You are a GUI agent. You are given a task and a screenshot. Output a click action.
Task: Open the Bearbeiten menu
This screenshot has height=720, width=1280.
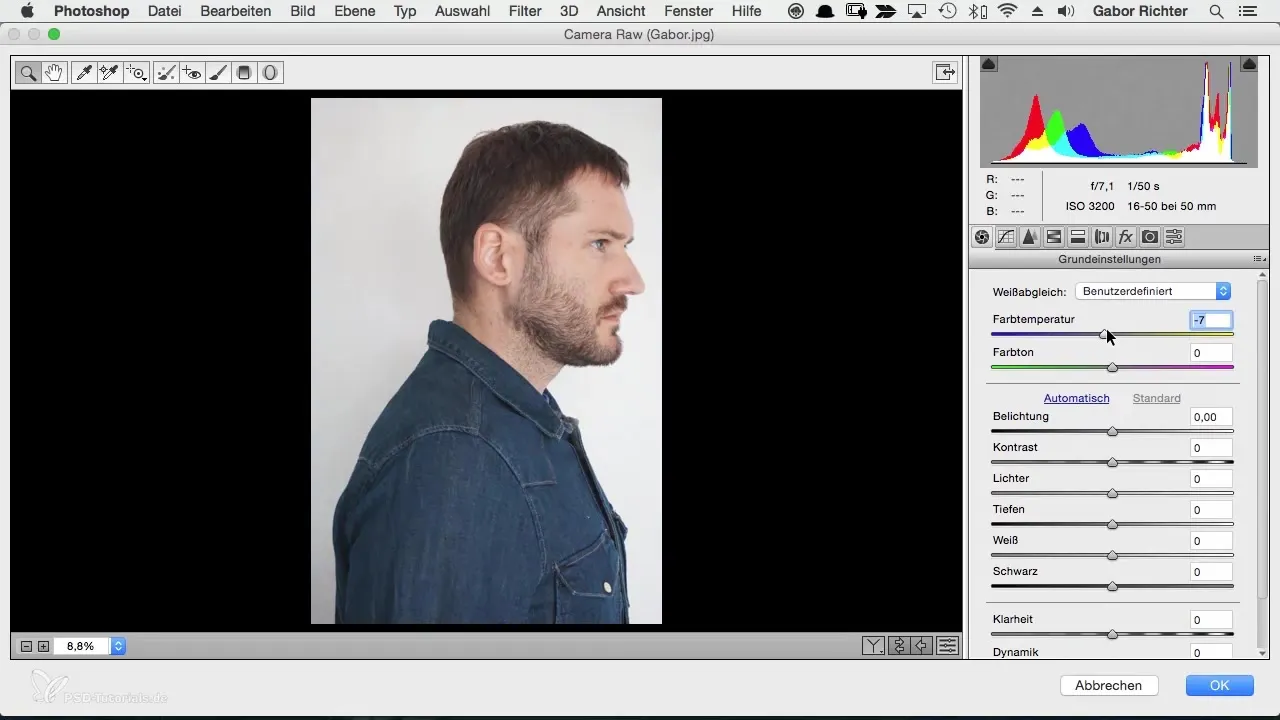(236, 11)
